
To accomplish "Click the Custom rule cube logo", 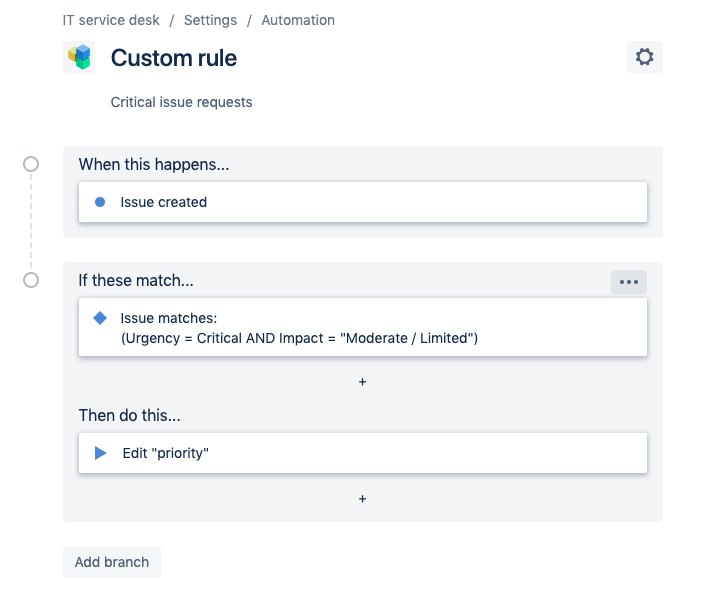I will (x=80, y=57).
